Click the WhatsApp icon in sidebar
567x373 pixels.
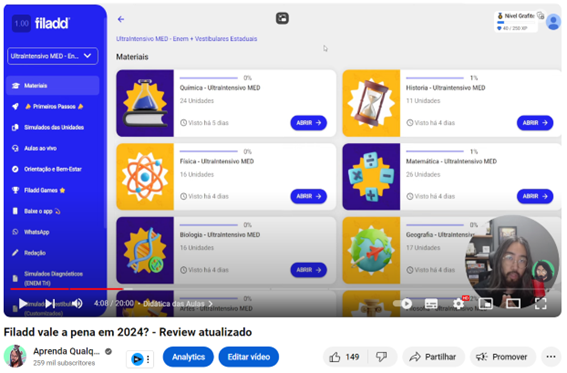(15, 232)
